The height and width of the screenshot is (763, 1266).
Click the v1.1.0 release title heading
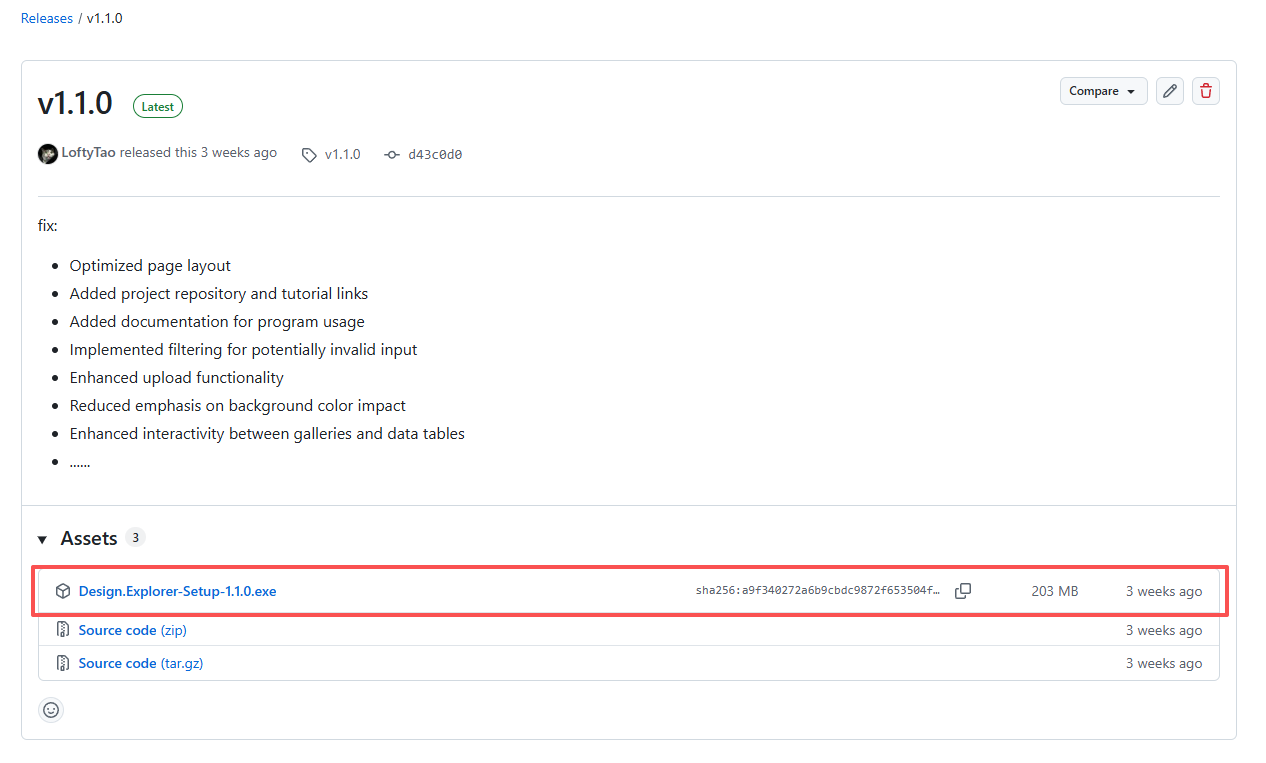(x=75, y=104)
